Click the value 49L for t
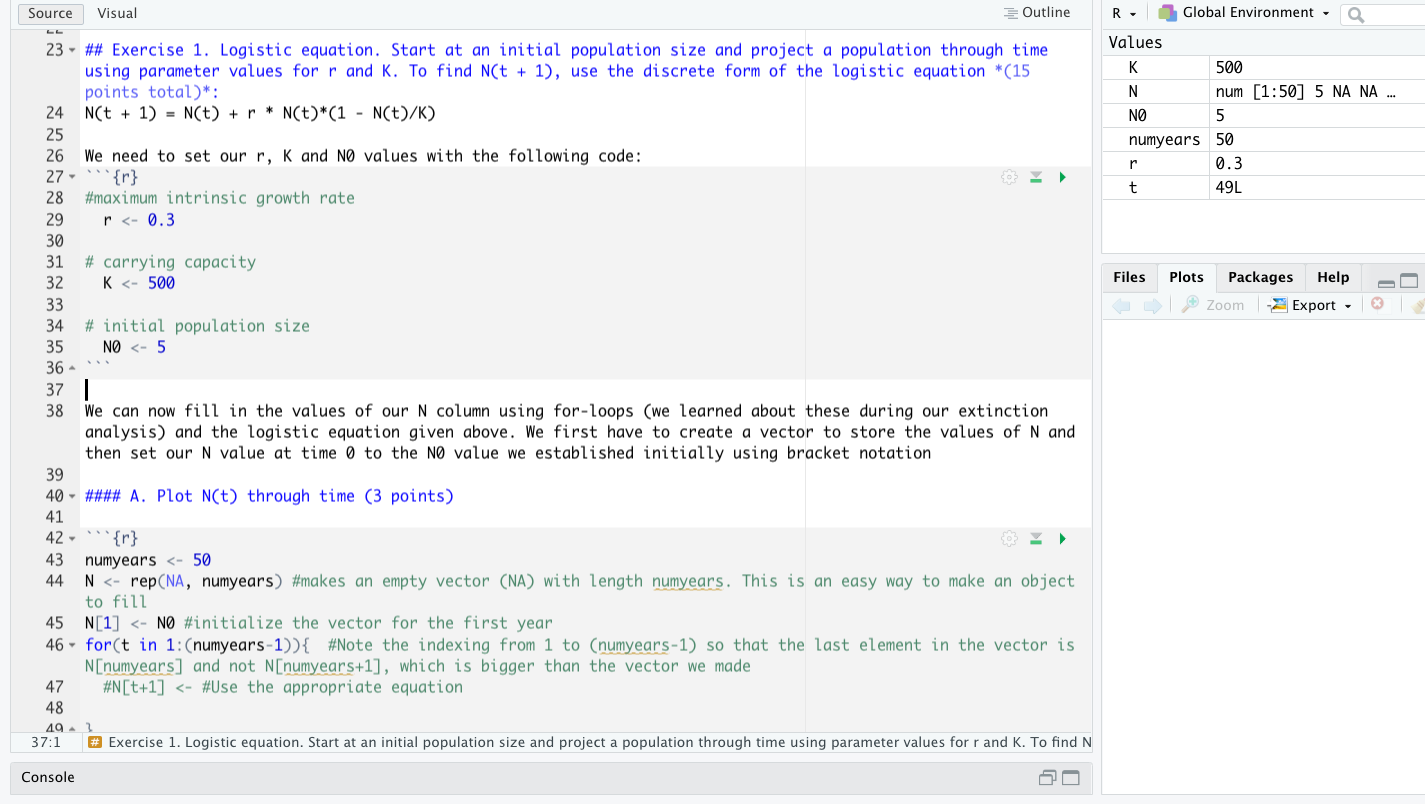Image resolution: width=1425 pixels, height=804 pixels. (1229, 187)
